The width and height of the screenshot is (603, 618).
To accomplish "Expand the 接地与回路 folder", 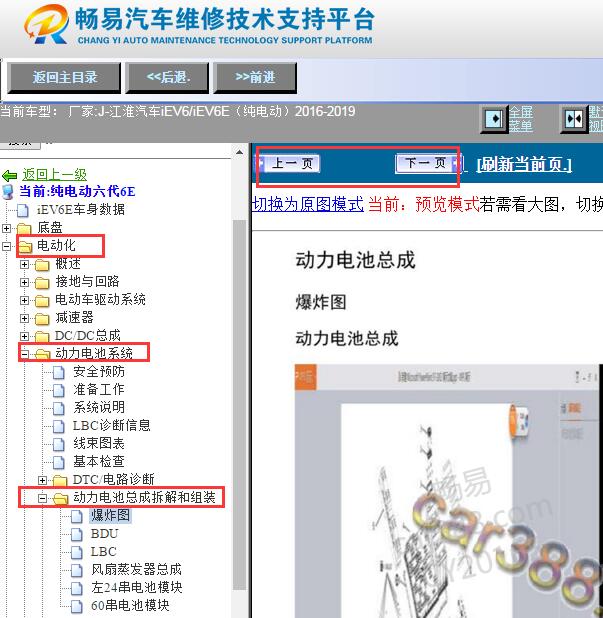I will tap(24, 282).
